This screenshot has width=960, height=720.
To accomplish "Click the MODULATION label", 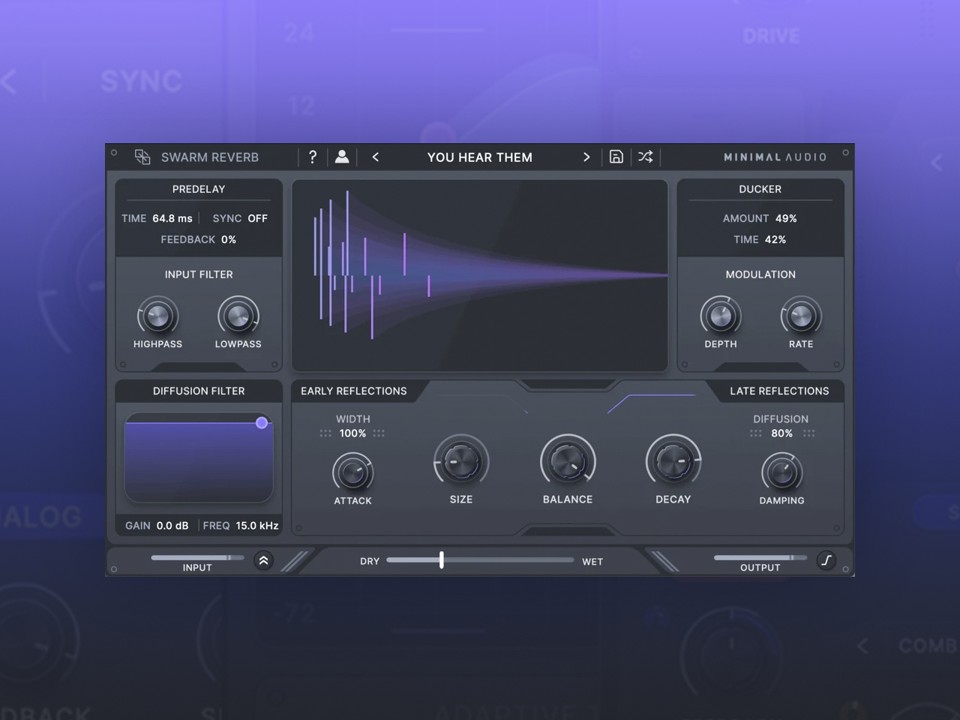I will click(x=760, y=275).
